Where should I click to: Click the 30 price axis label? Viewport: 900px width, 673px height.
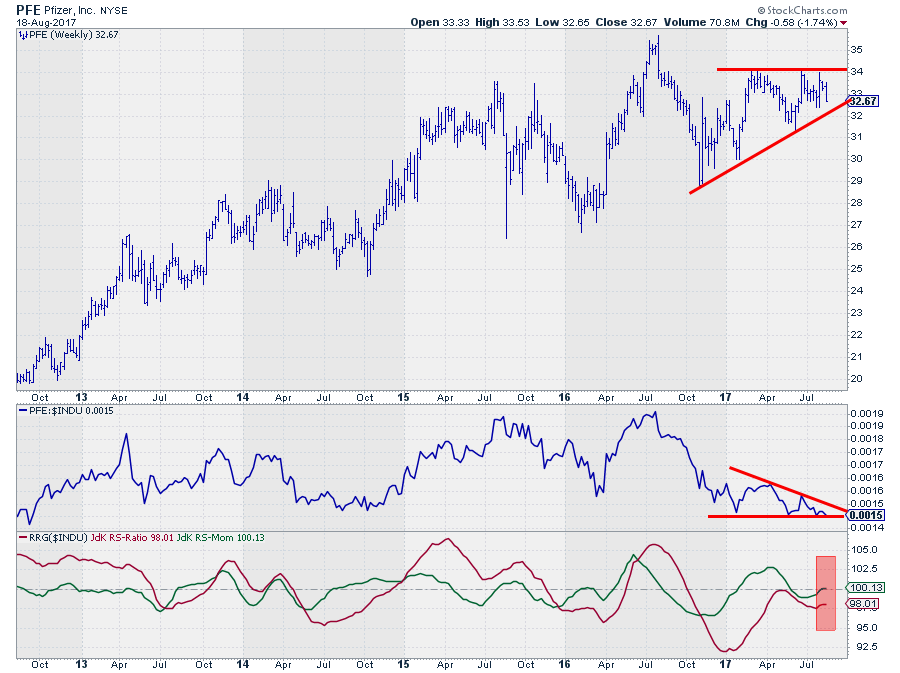(856, 159)
